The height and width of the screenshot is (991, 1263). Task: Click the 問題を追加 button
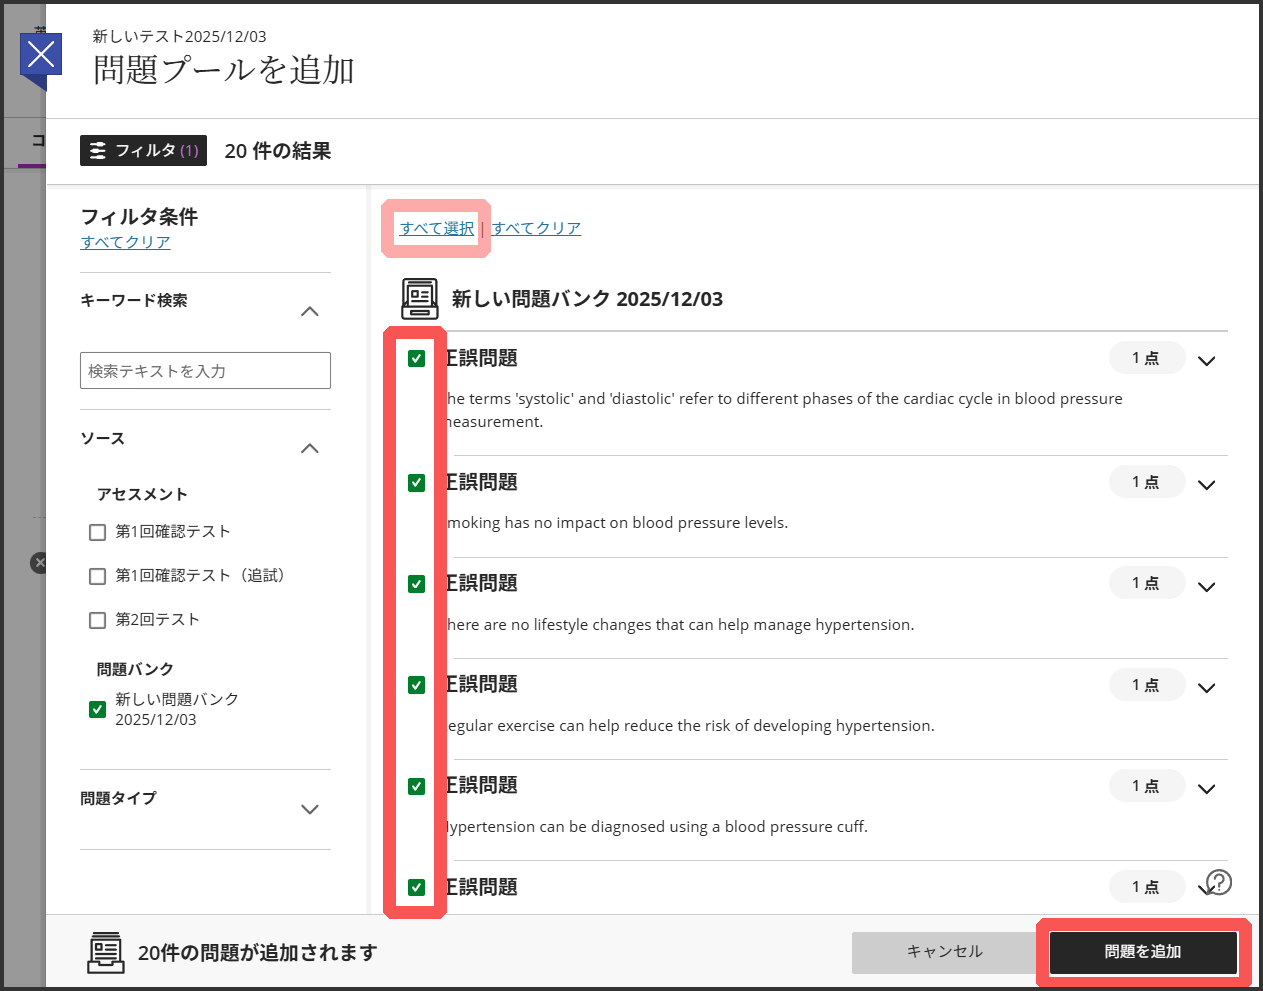tap(1142, 952)
